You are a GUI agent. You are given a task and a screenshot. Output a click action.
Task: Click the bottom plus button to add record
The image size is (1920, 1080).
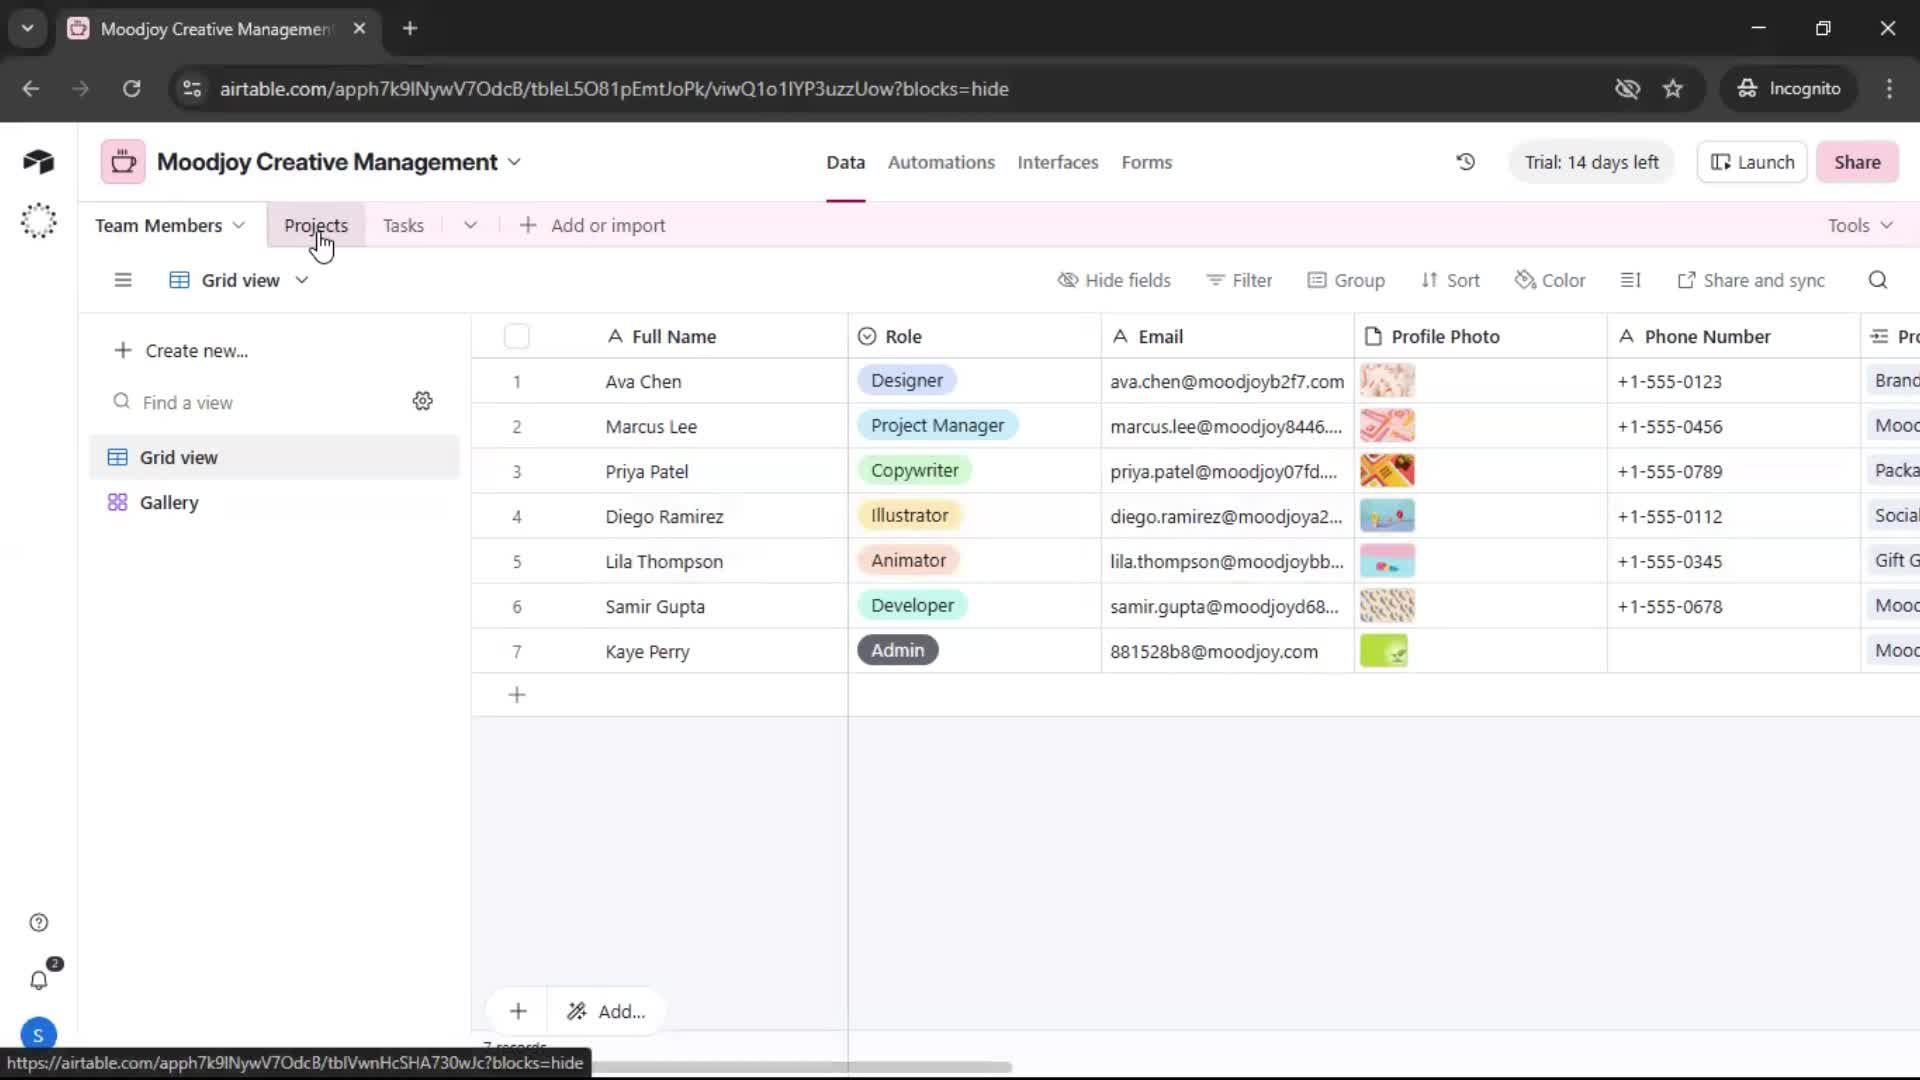pyautogui.click(x=518, y=1011)
